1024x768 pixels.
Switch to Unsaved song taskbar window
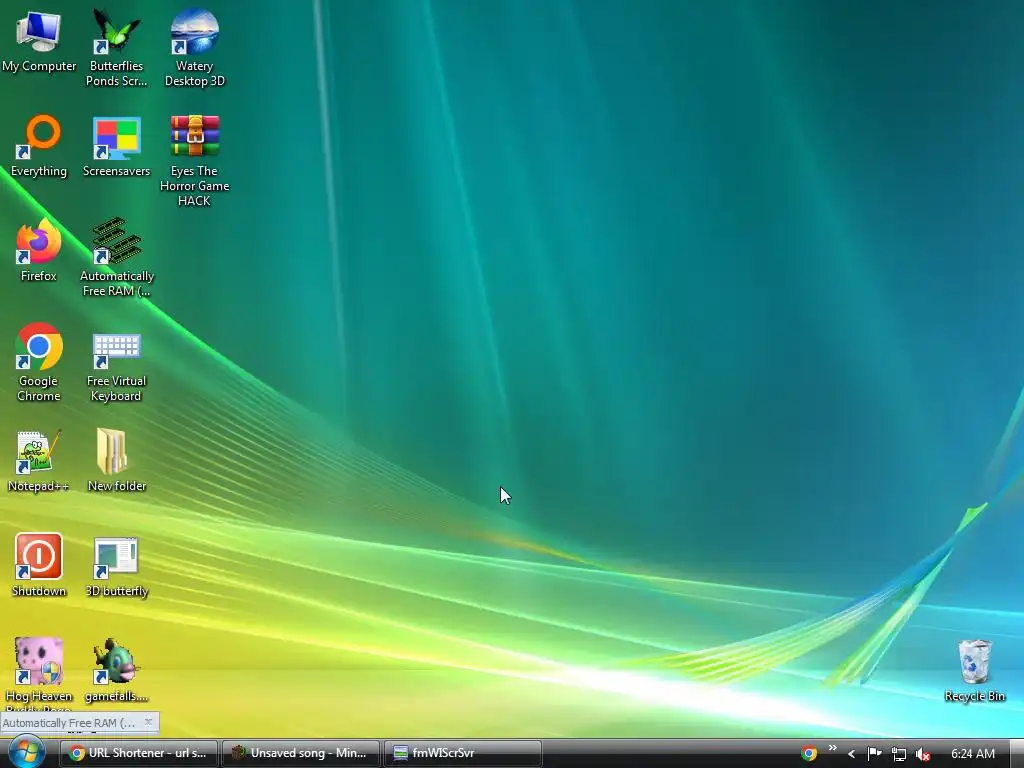(300, 753)
